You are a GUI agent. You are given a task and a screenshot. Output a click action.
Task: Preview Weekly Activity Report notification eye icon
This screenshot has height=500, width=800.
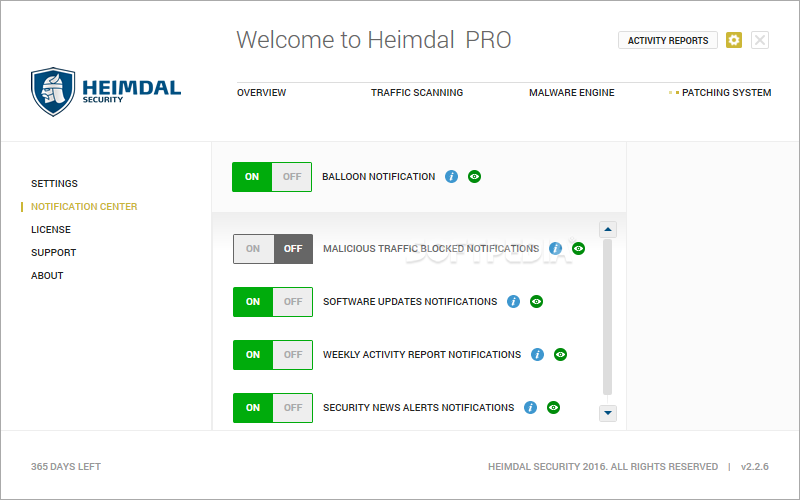560,355
